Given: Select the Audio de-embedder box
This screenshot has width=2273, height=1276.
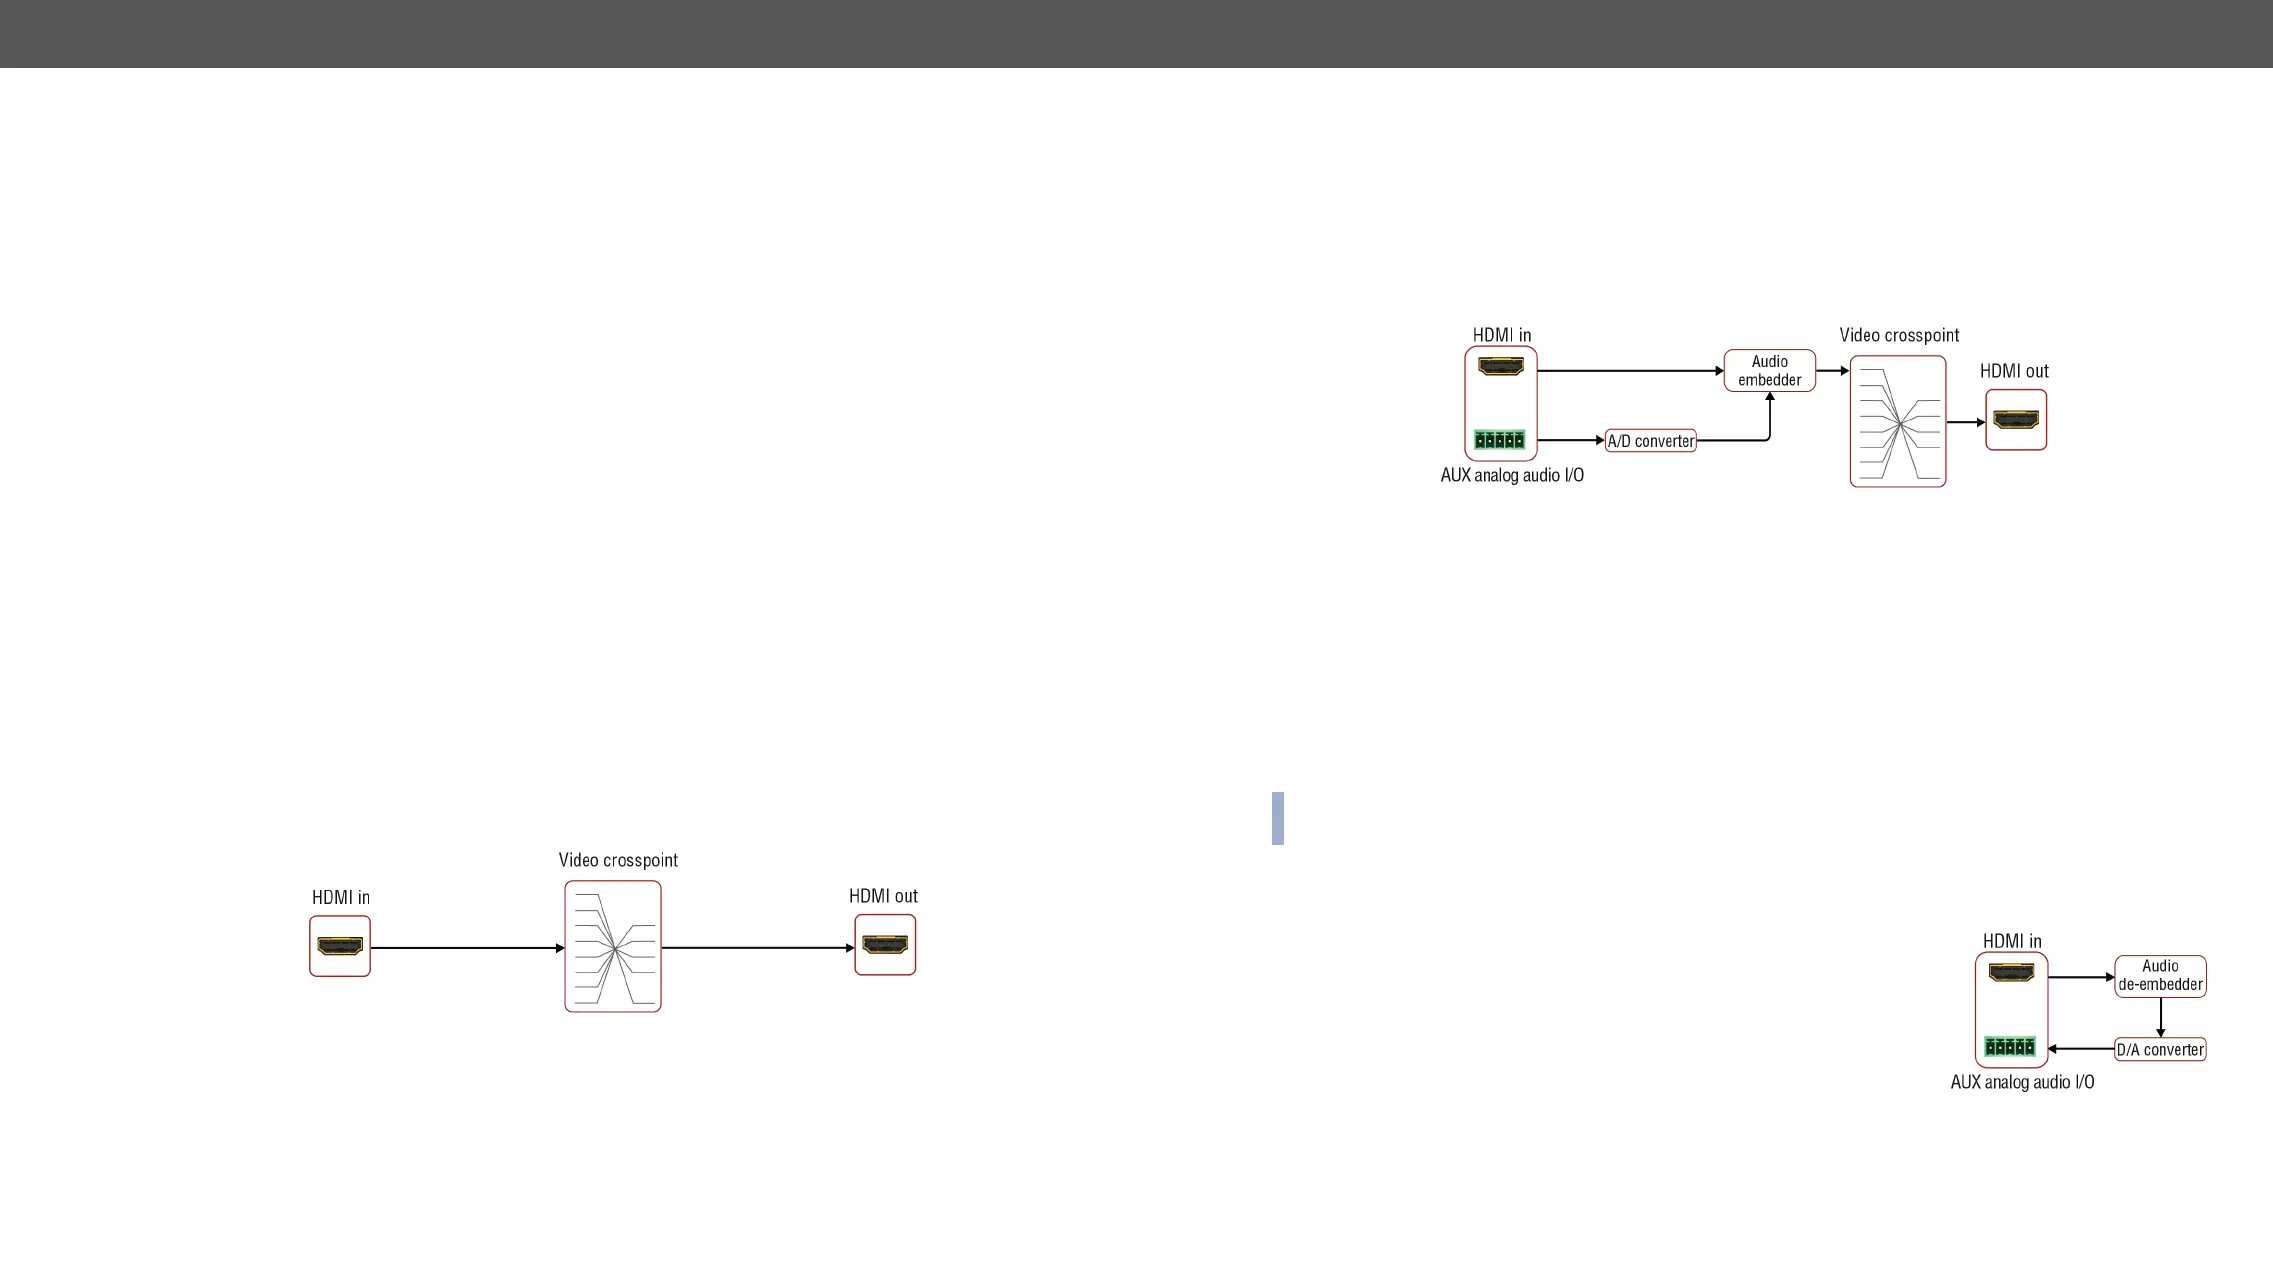Looking at the screenshot, I should [x=2160, y=976].
